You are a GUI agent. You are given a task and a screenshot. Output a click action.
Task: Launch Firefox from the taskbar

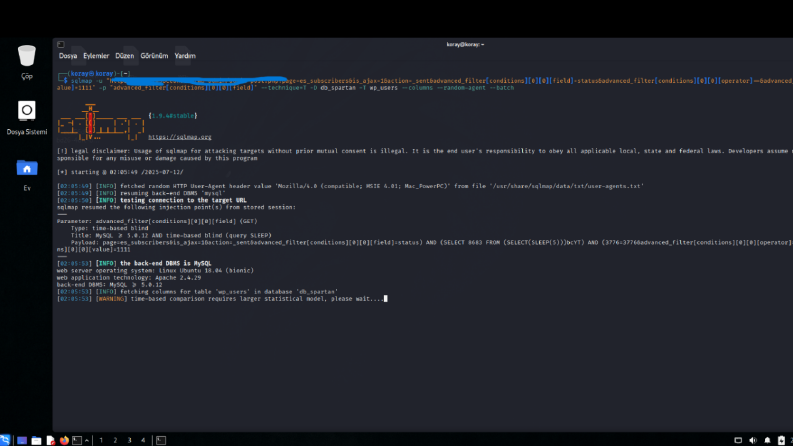click(64, 440)
